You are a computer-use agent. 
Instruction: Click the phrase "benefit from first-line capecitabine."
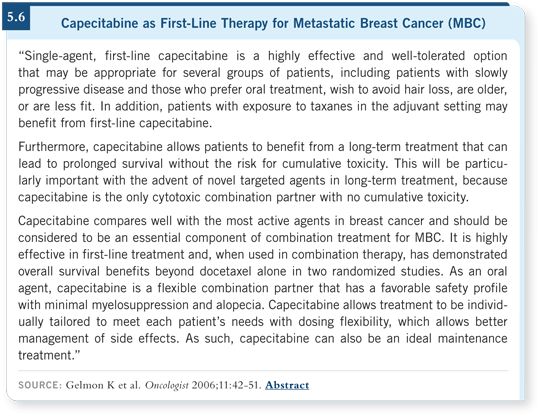point(115,123)
